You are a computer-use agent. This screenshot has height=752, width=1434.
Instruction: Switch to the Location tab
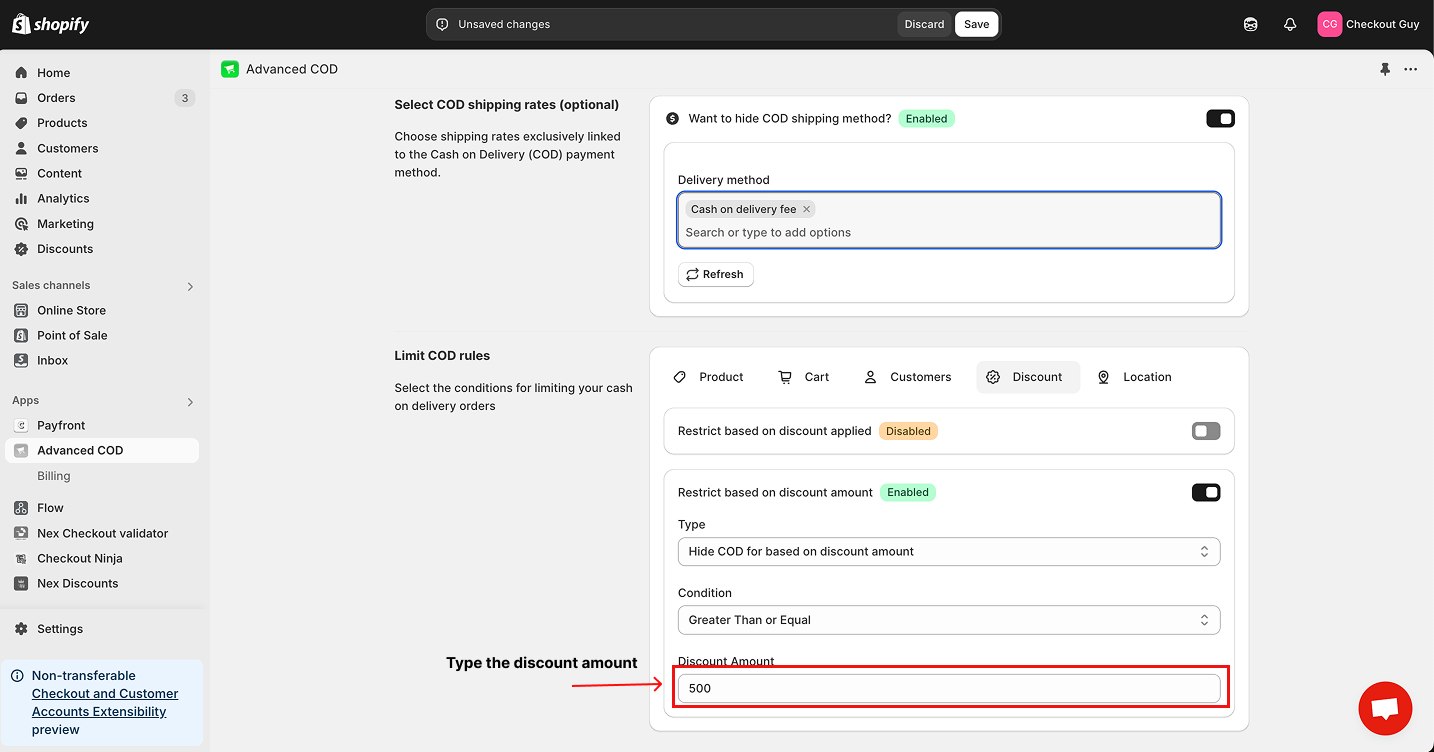pos(1134,377)
